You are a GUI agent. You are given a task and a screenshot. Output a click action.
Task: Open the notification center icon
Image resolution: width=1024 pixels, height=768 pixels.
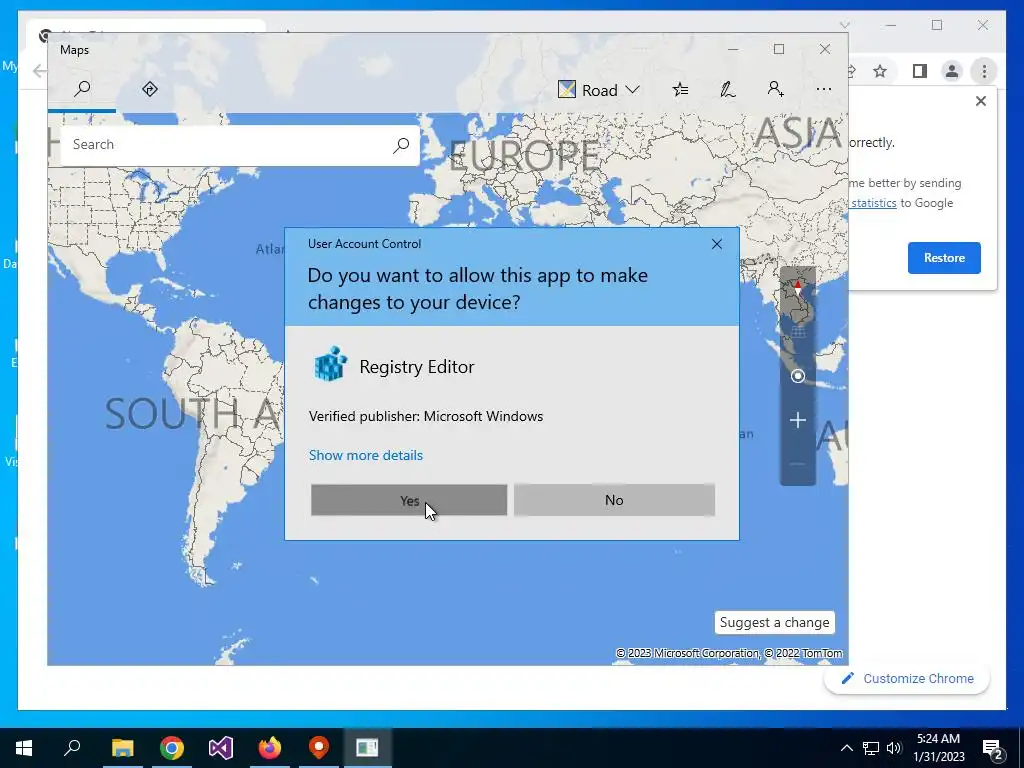(x=993, y=748)
